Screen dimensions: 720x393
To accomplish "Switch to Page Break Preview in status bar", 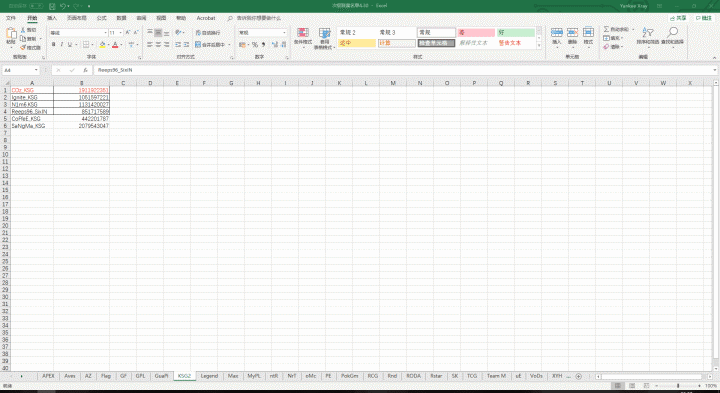I will pos(646,386).
